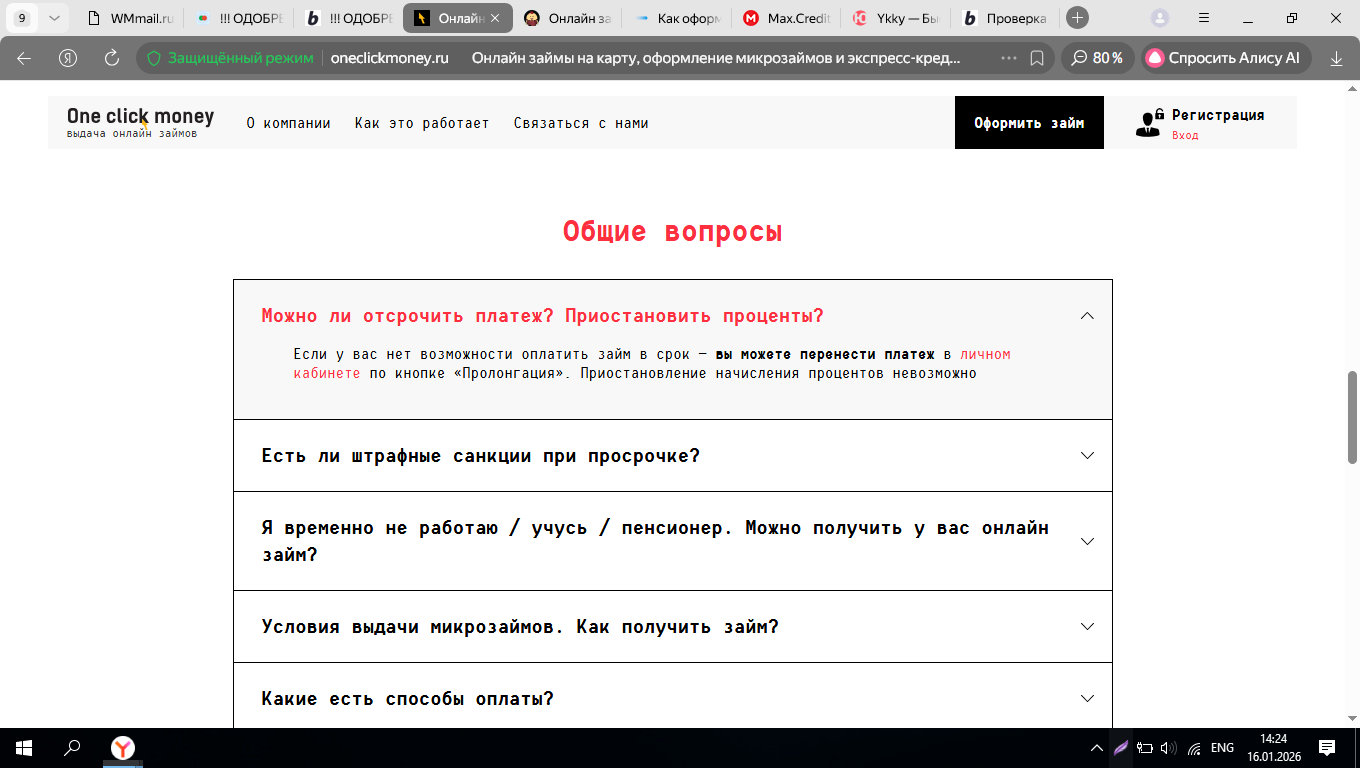Screen dimensions: 1360x768
Task: Click the Общие вопросы heading
Action: click(x=672, y=232)
